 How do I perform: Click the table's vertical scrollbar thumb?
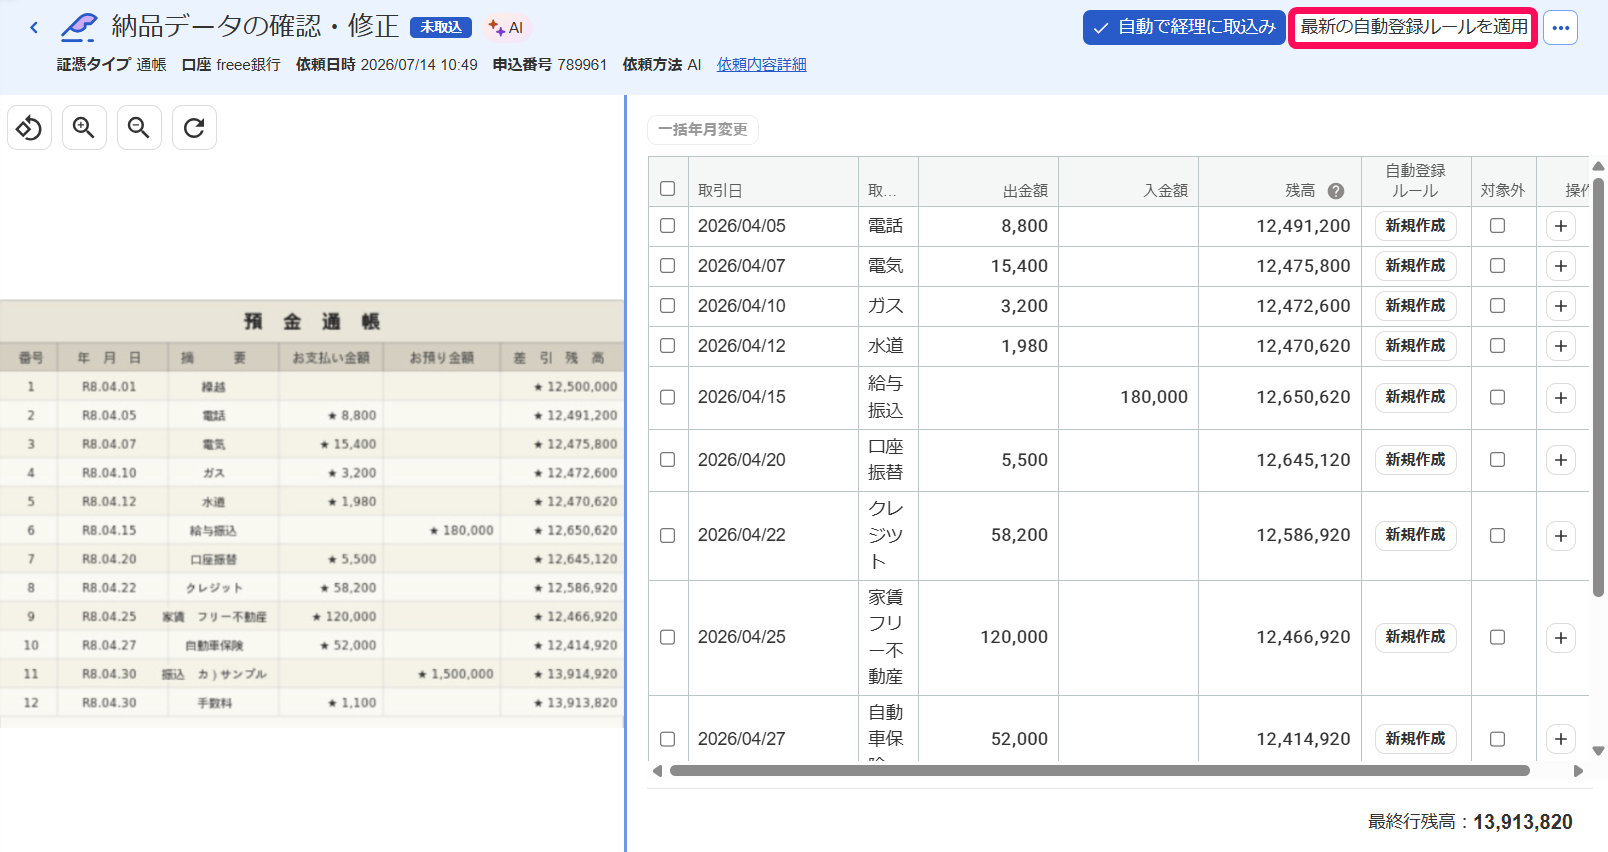point(1598,387)
